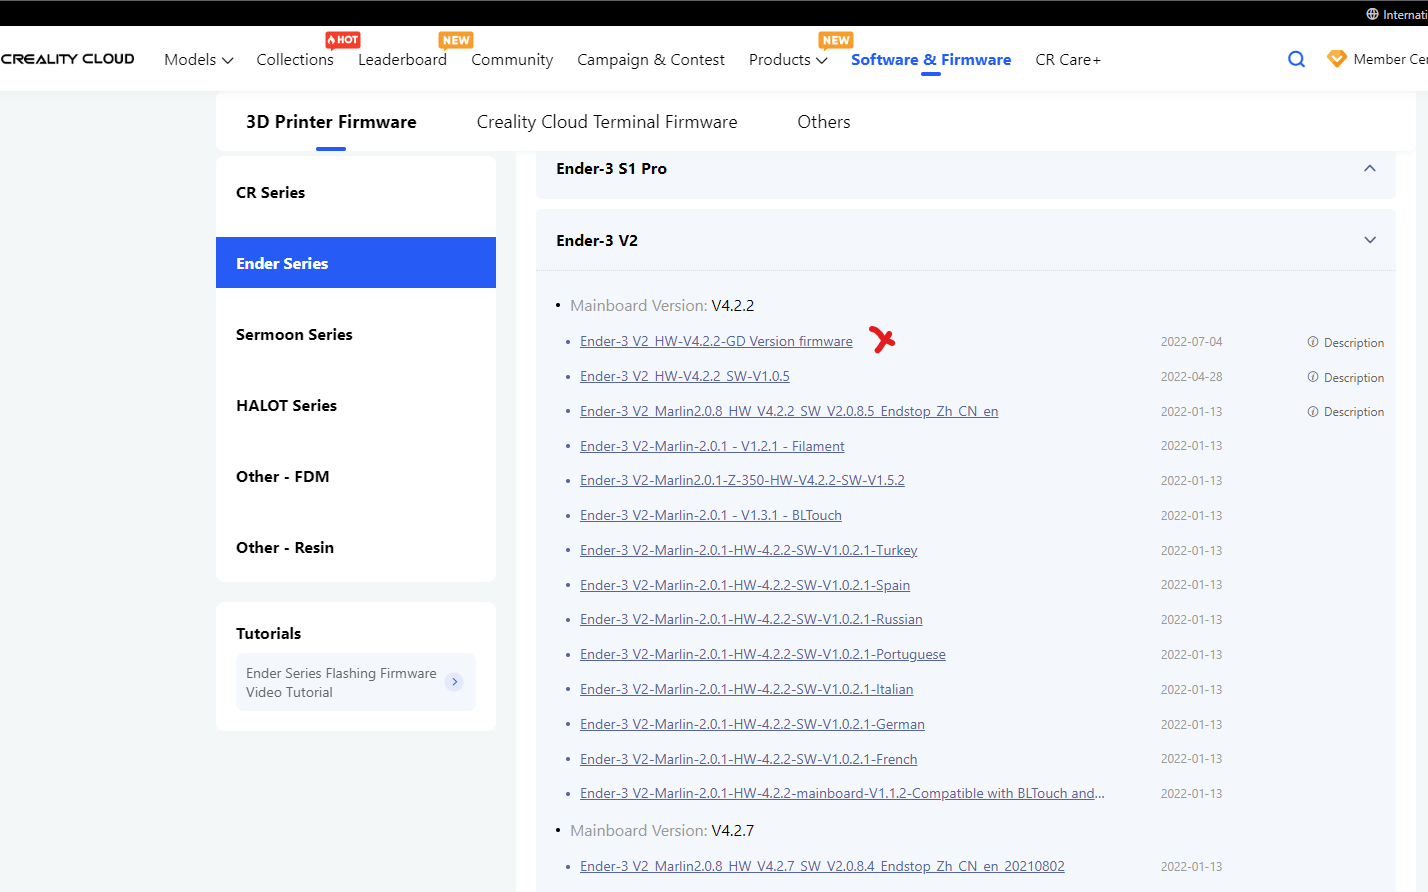Open the Description info icon for SW-V1.0.5
1428x892 pixels.
click(x=1313, y=377)
